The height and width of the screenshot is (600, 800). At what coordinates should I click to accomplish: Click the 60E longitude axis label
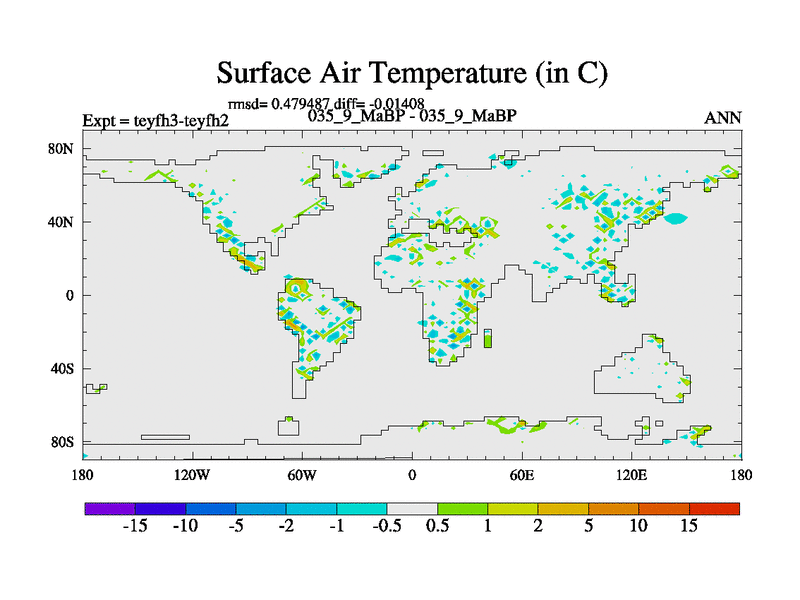click(x=522, y=474)
